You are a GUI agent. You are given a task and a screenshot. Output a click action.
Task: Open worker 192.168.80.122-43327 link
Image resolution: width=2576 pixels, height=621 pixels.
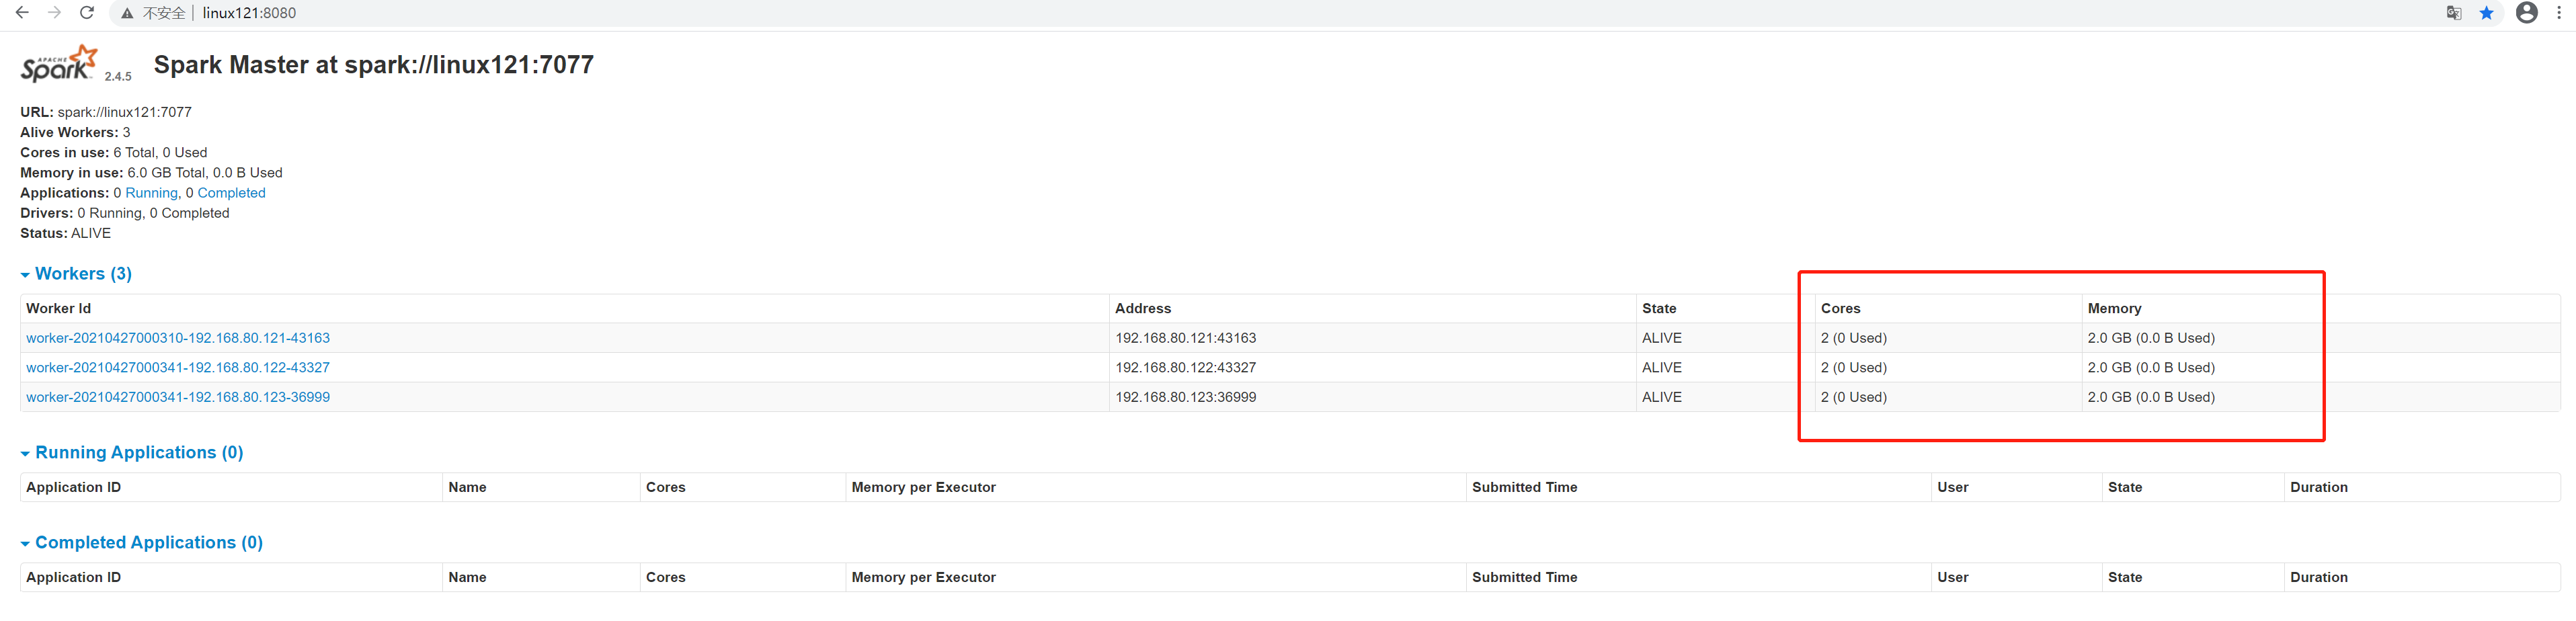(178, 368)
